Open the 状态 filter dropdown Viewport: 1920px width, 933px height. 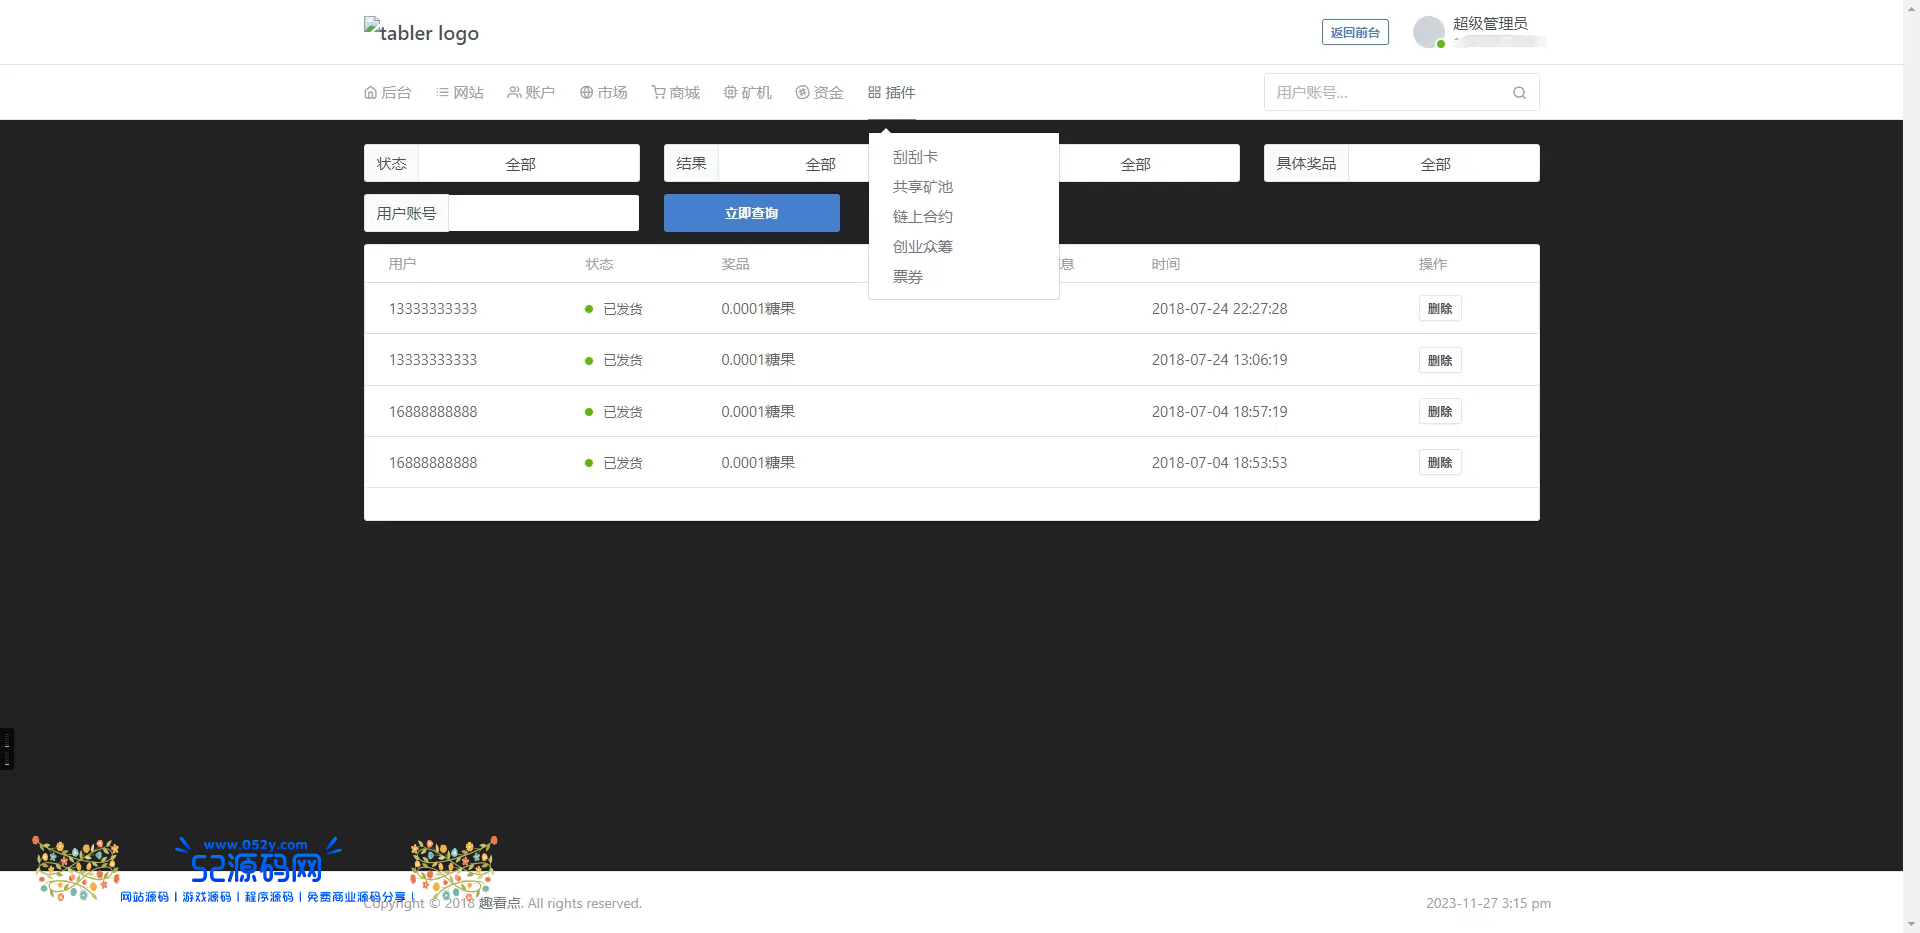click(x=528, y=164)
